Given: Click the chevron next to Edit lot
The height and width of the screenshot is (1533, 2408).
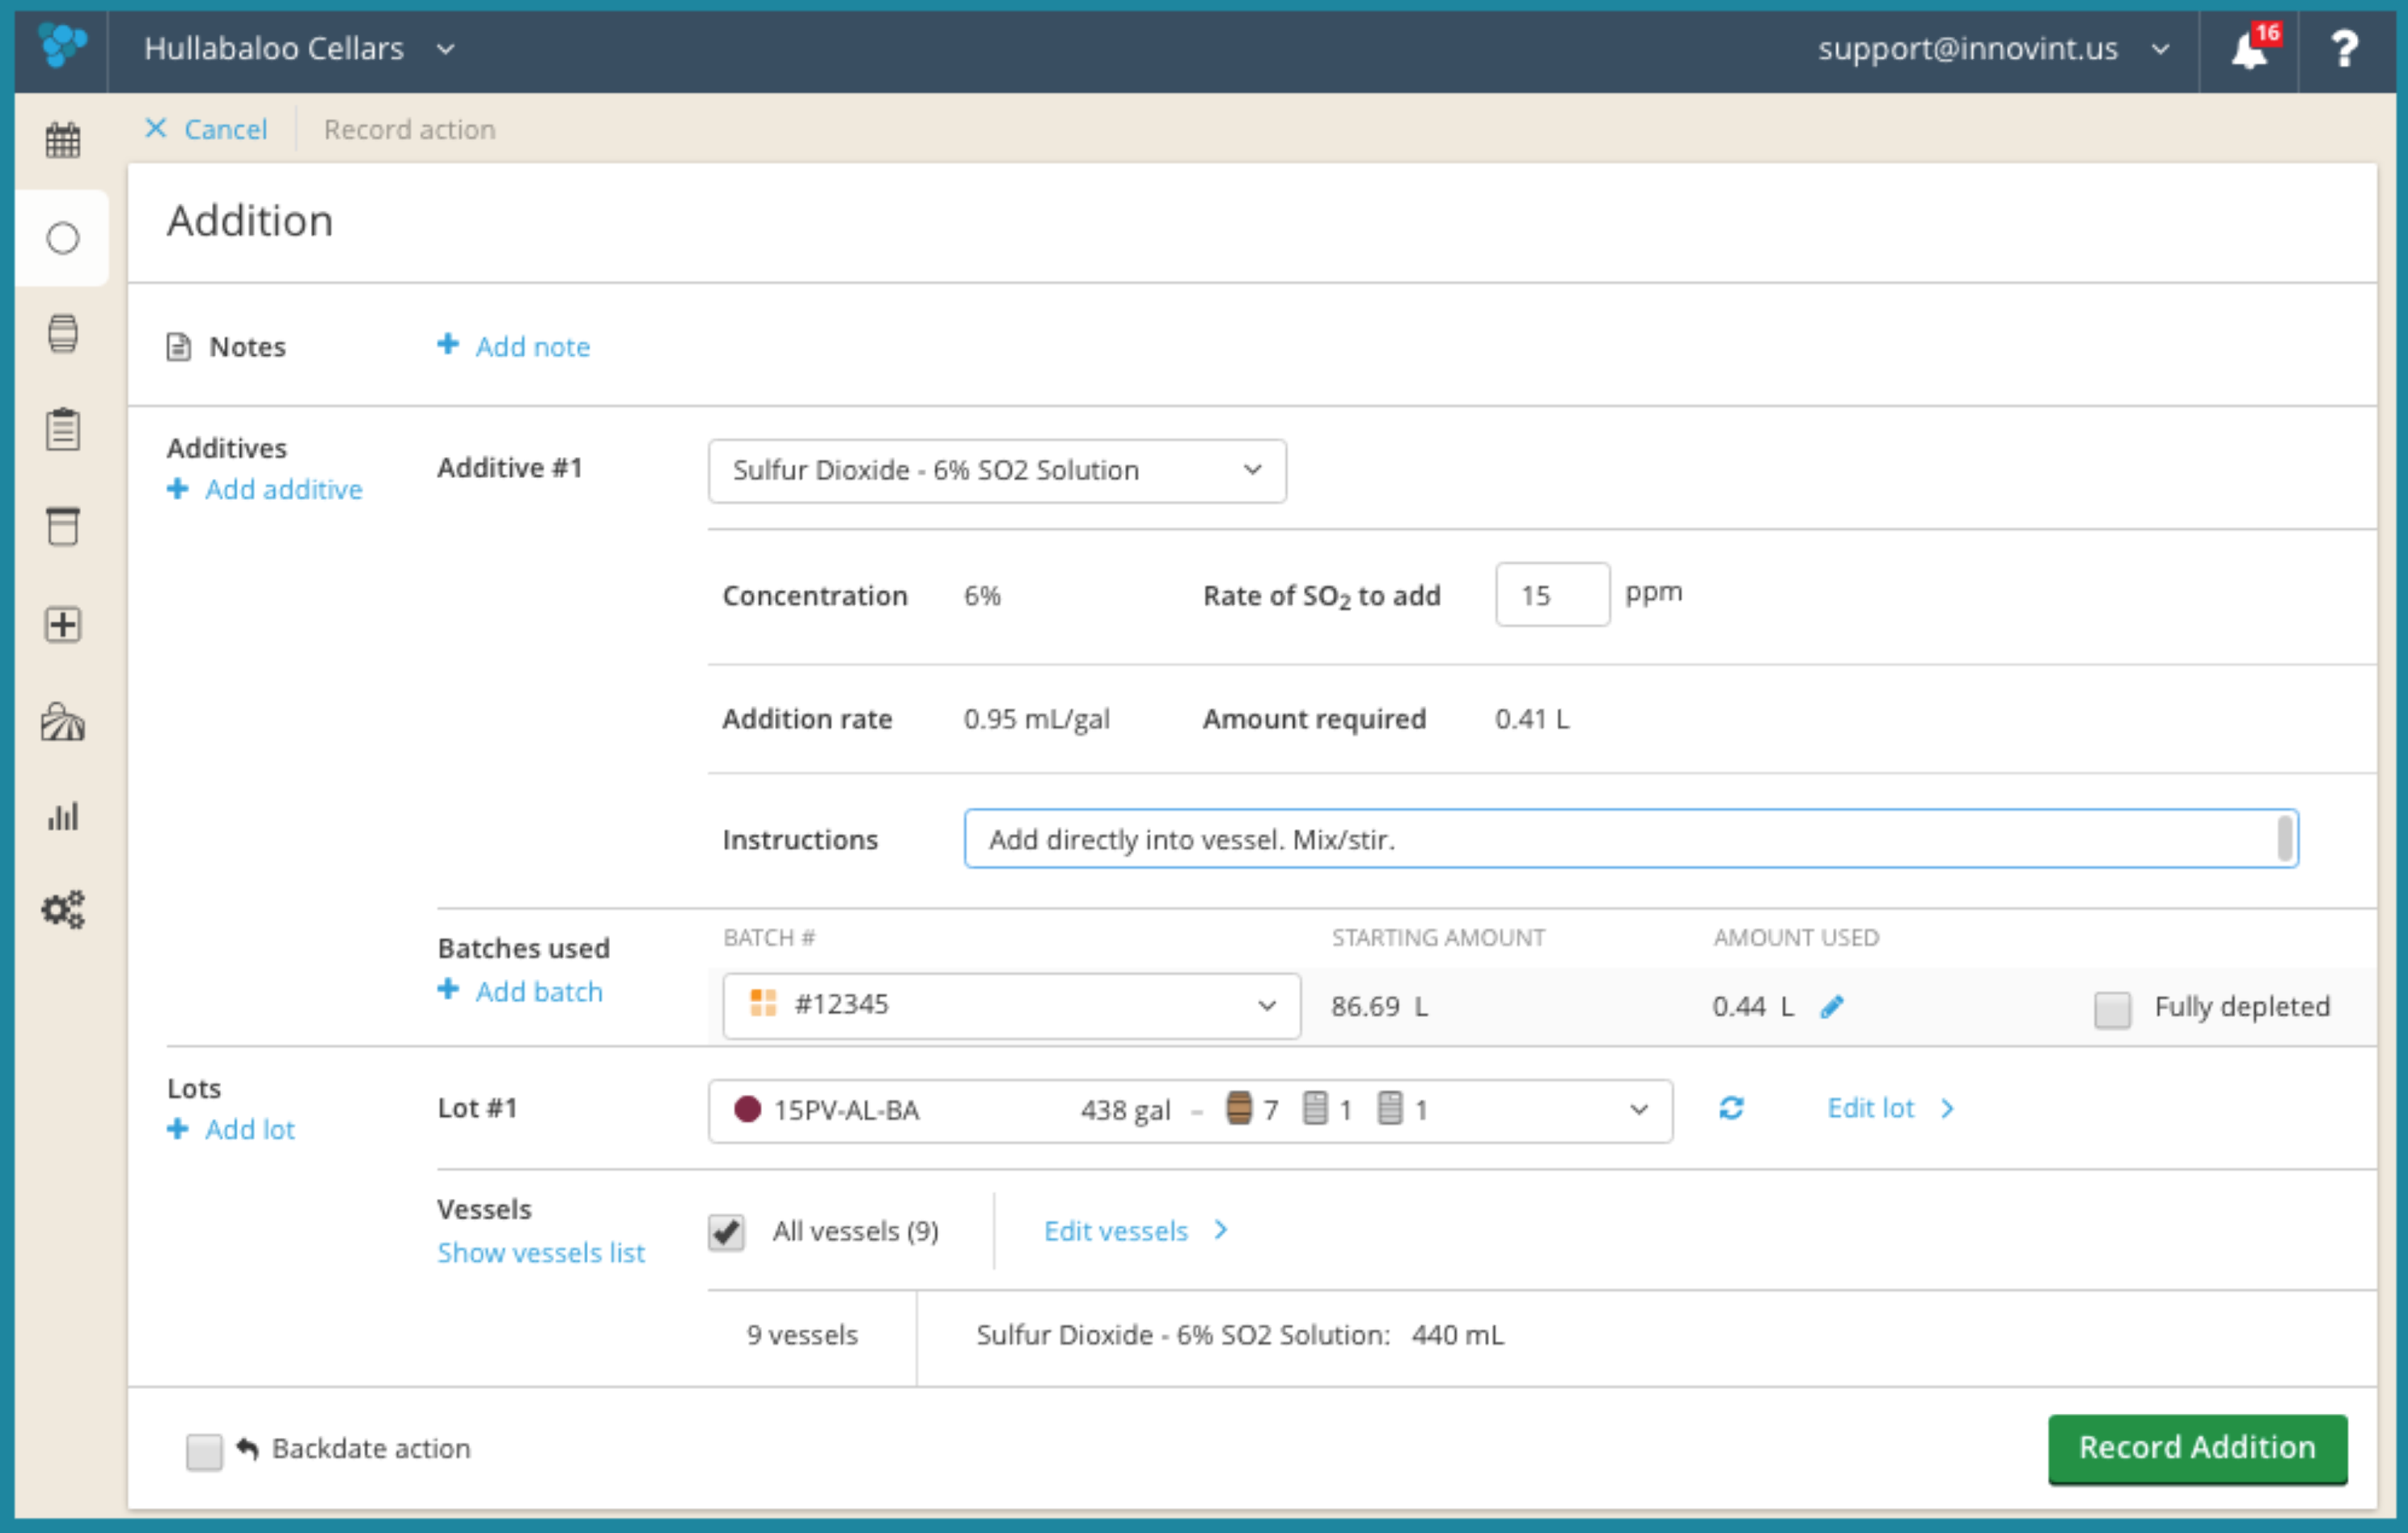Looking at the screenshot, I should pyautogui.click(x=1947, y=1108).
